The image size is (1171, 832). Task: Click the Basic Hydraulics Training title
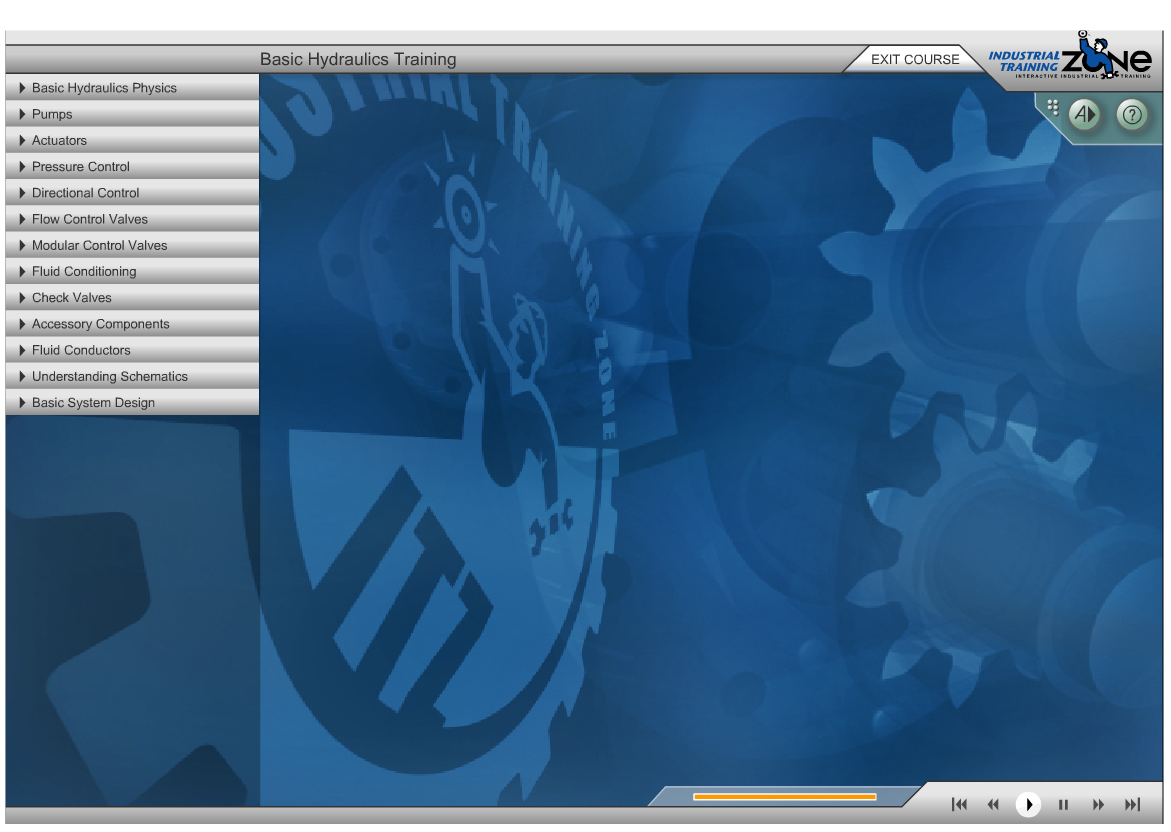tap(358, 59)
